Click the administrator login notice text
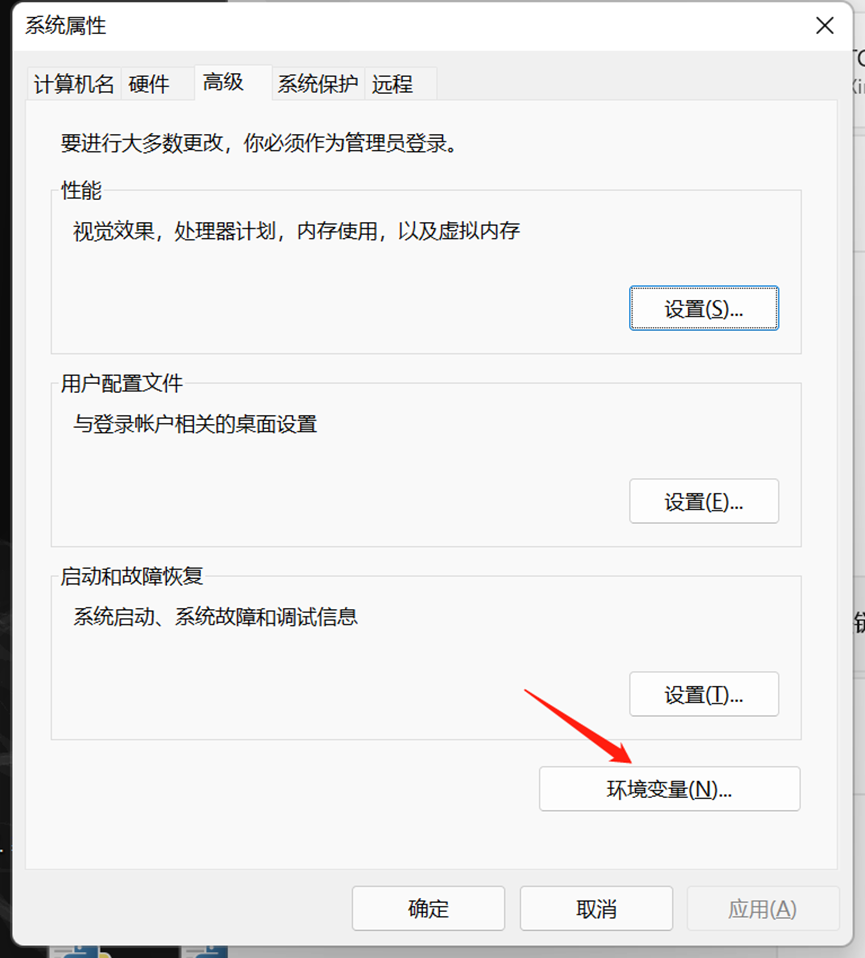Screen dimensions: 865x958 click(259, 144)
